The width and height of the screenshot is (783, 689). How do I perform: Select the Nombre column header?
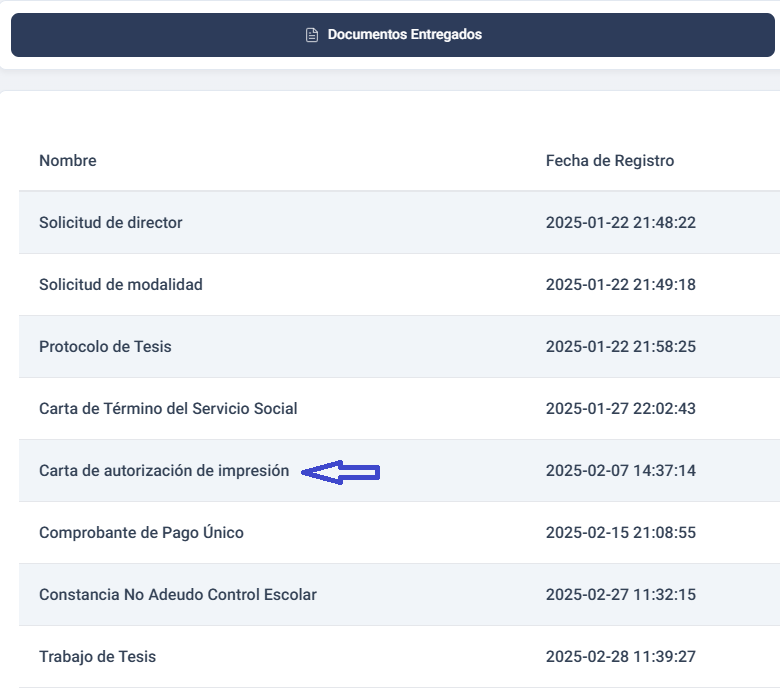click(x=68, y=161)
